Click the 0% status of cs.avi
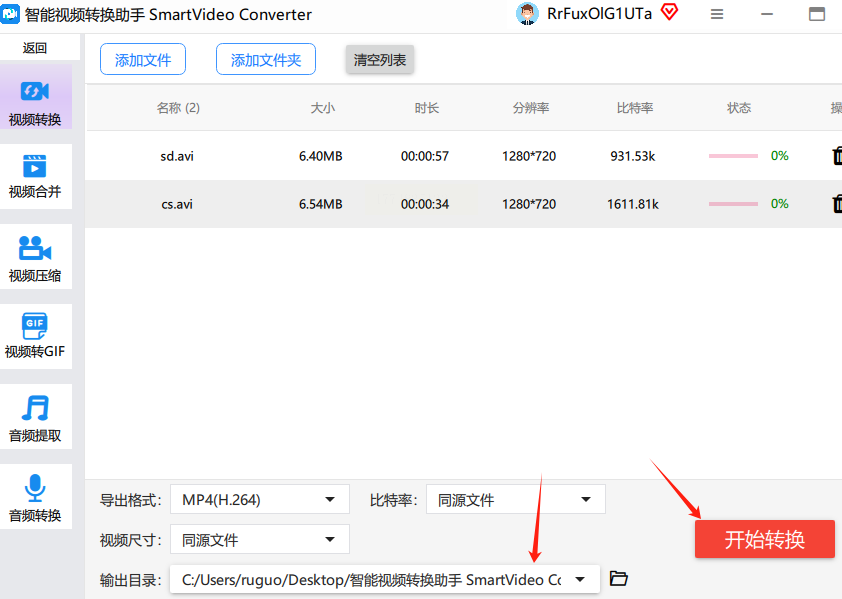842x599 pixels. tap(780, 204)
